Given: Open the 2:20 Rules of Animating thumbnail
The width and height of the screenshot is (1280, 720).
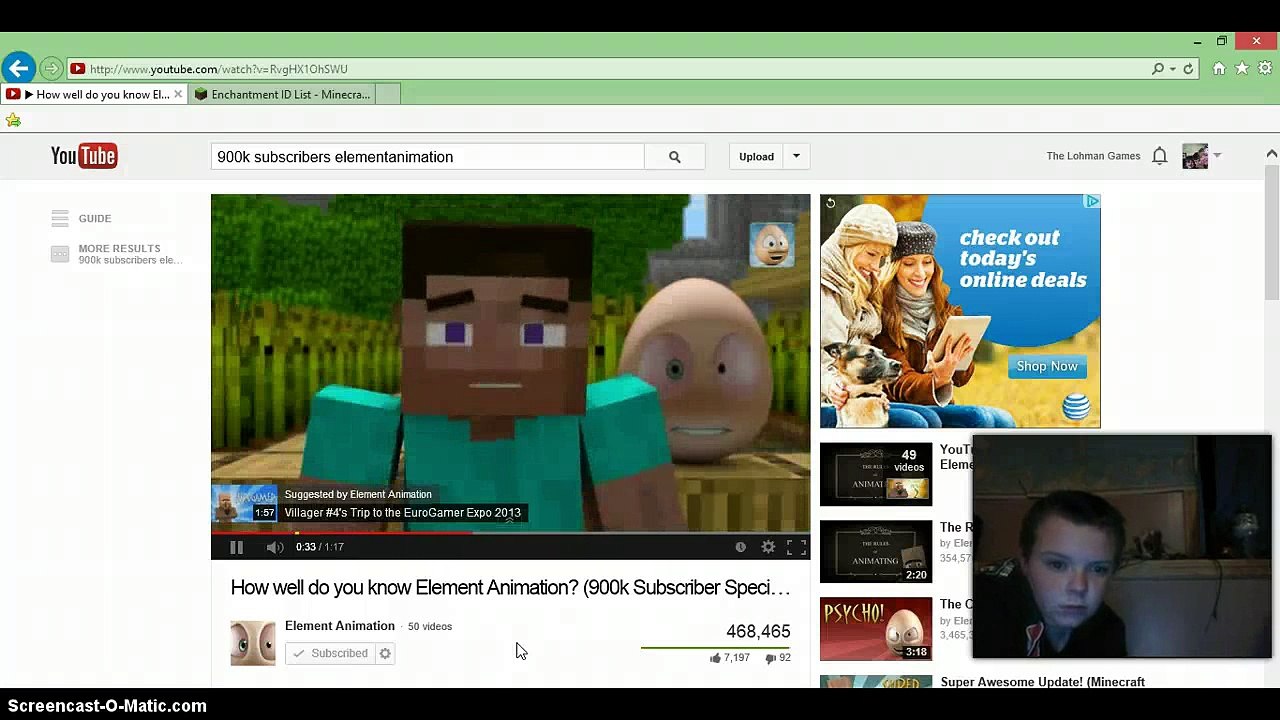Looking at the screenshot, I should [876, 551].
